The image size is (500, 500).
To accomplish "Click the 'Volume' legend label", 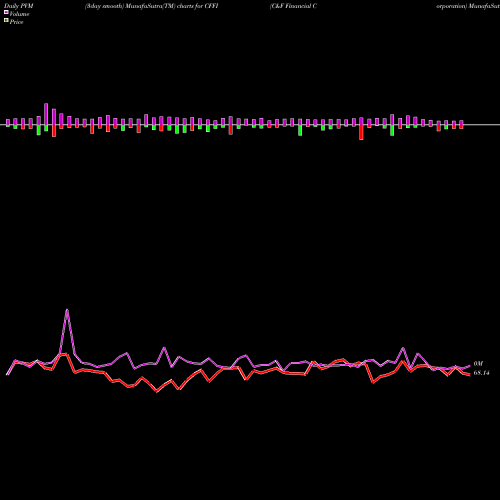I will point(19,14).
